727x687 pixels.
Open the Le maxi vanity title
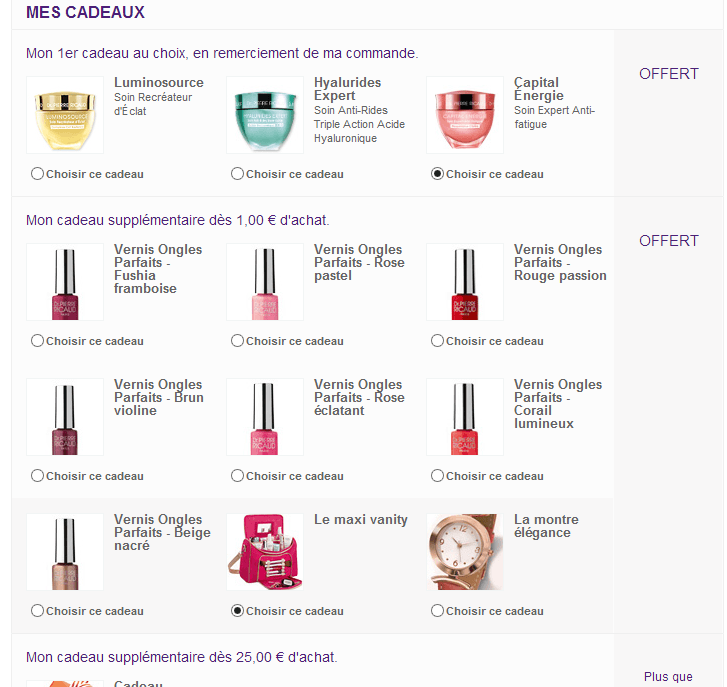(x=361, y=520)
